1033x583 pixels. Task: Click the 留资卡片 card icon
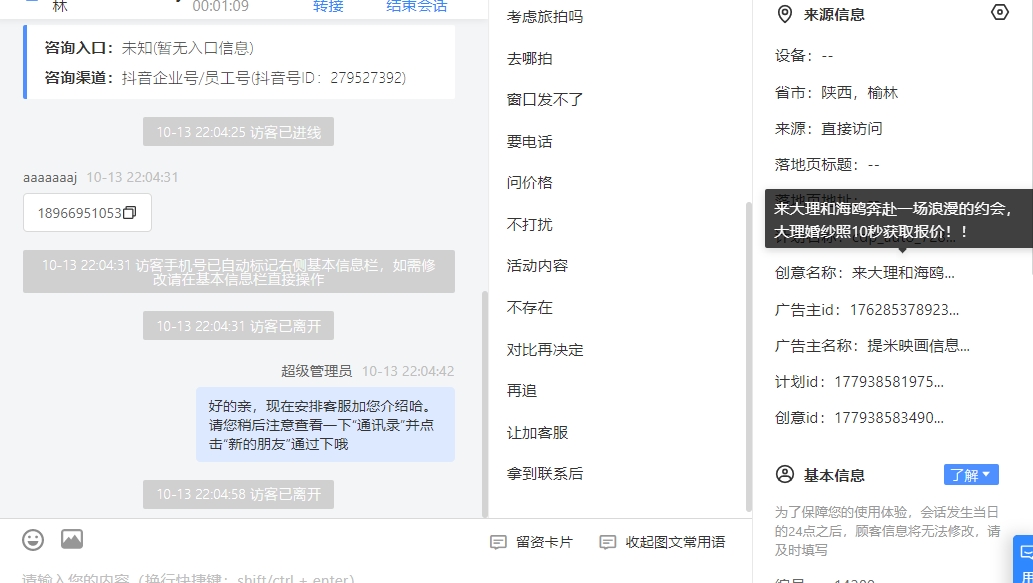pos(499,542)
